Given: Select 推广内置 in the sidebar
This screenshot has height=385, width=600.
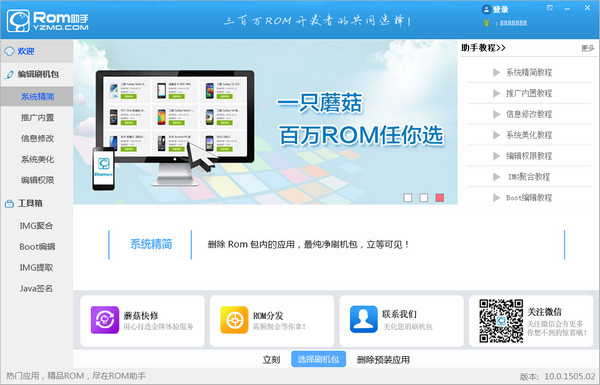Looking at the screenshot, I should click(37, 117).
